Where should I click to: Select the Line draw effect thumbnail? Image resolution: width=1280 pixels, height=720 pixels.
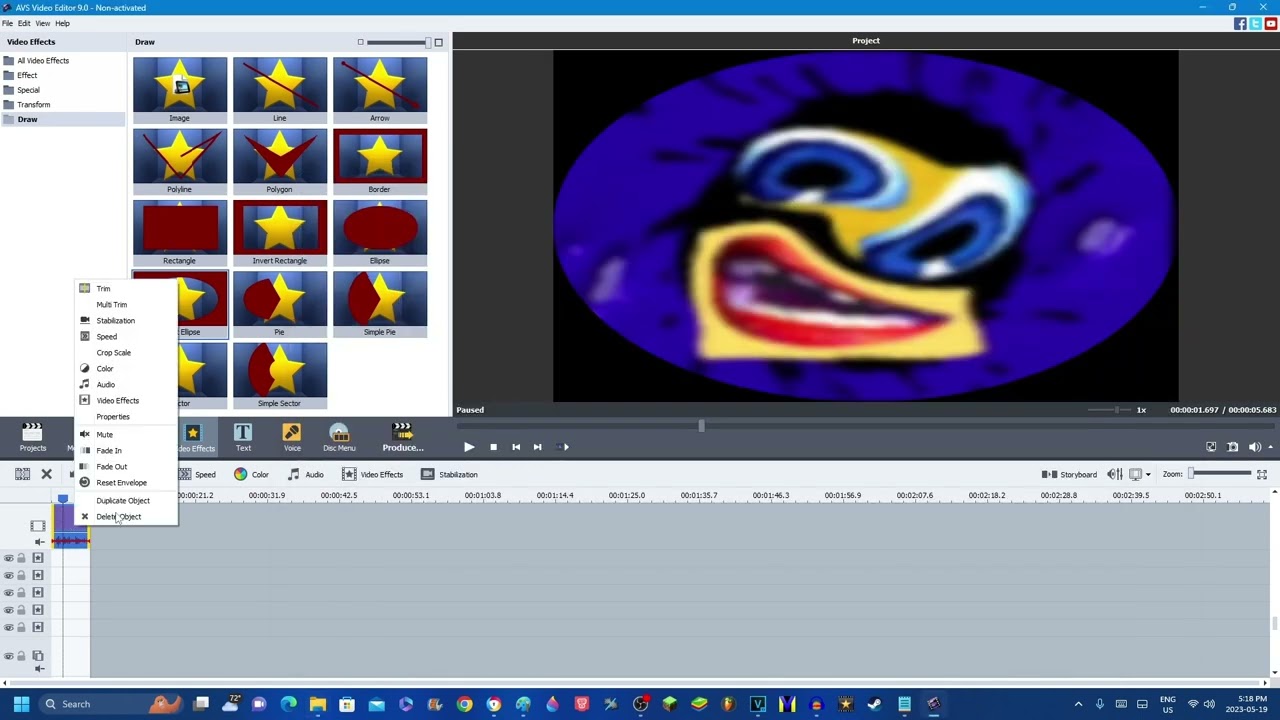tap(280, 90)
